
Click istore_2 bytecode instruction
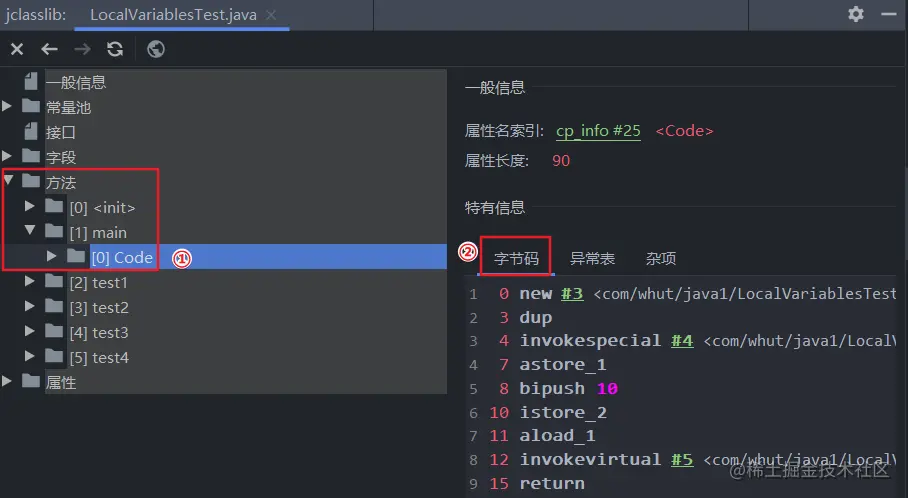point(563,412)
